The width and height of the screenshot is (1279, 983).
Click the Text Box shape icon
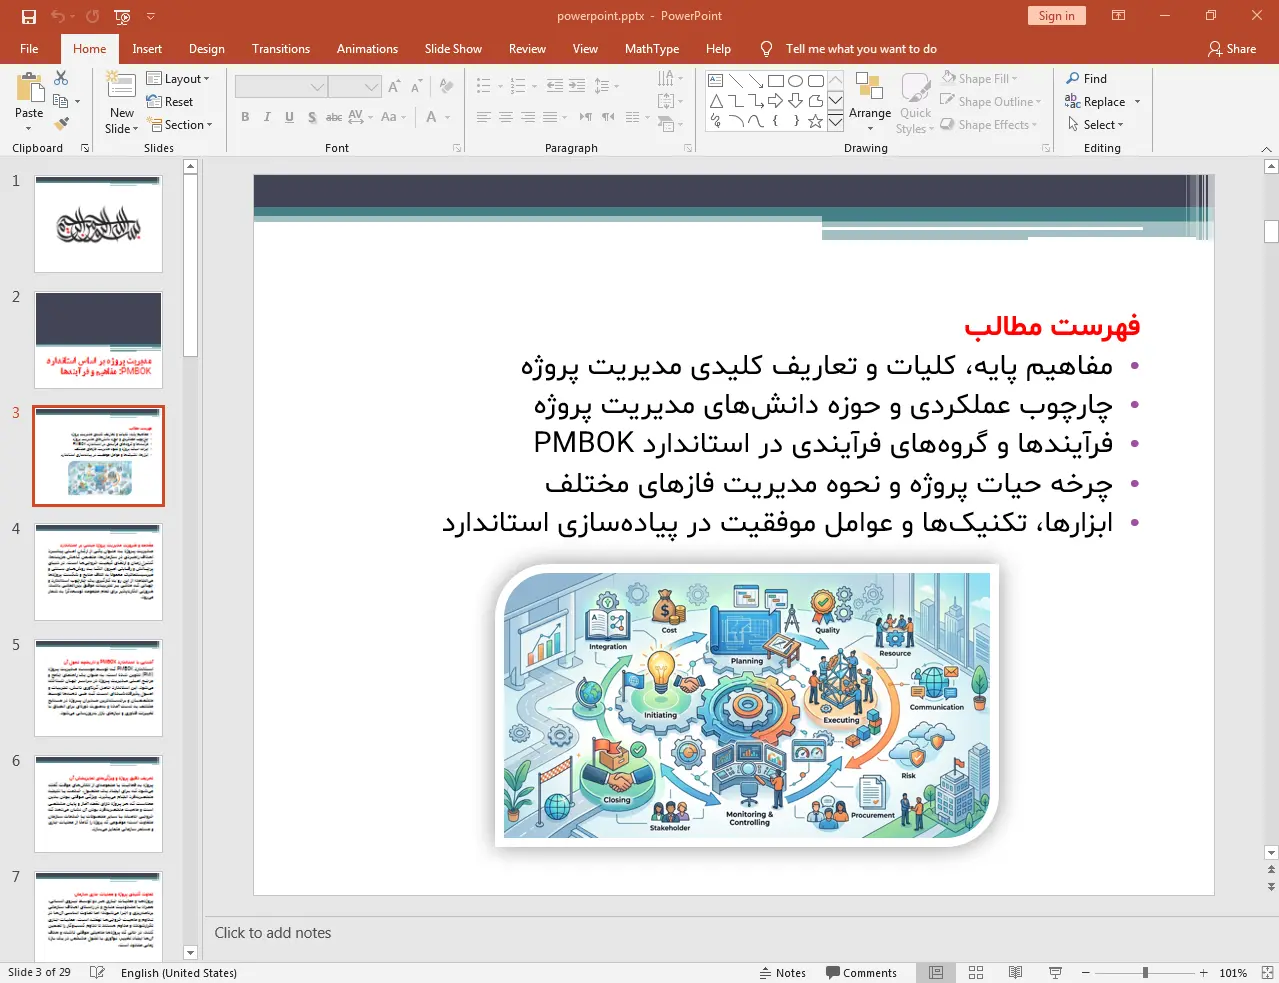pyautogui.click(x=716, y=81)
